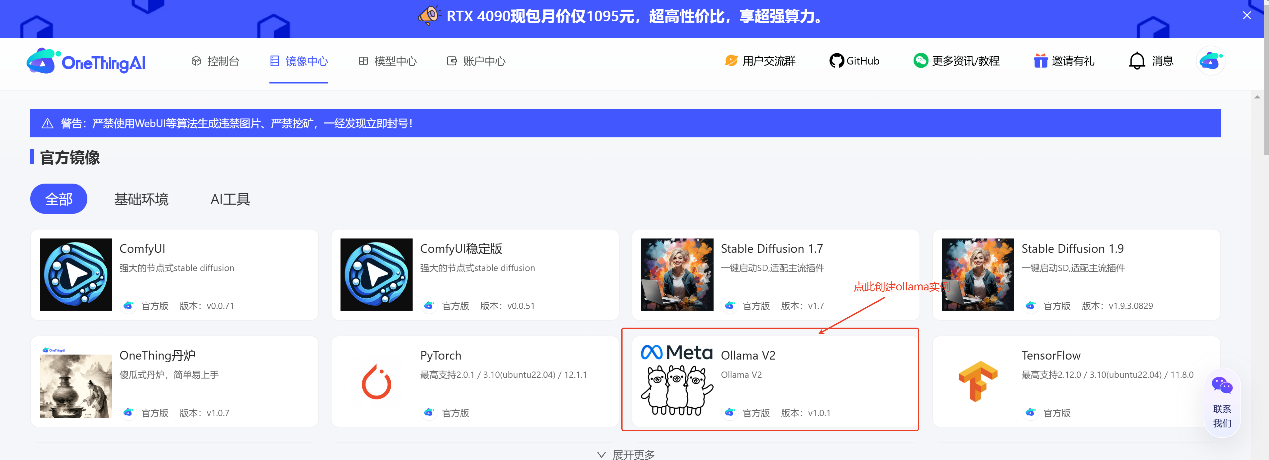Open the user avatar in top-right

pyautogui.click(x=1211, y=61)
